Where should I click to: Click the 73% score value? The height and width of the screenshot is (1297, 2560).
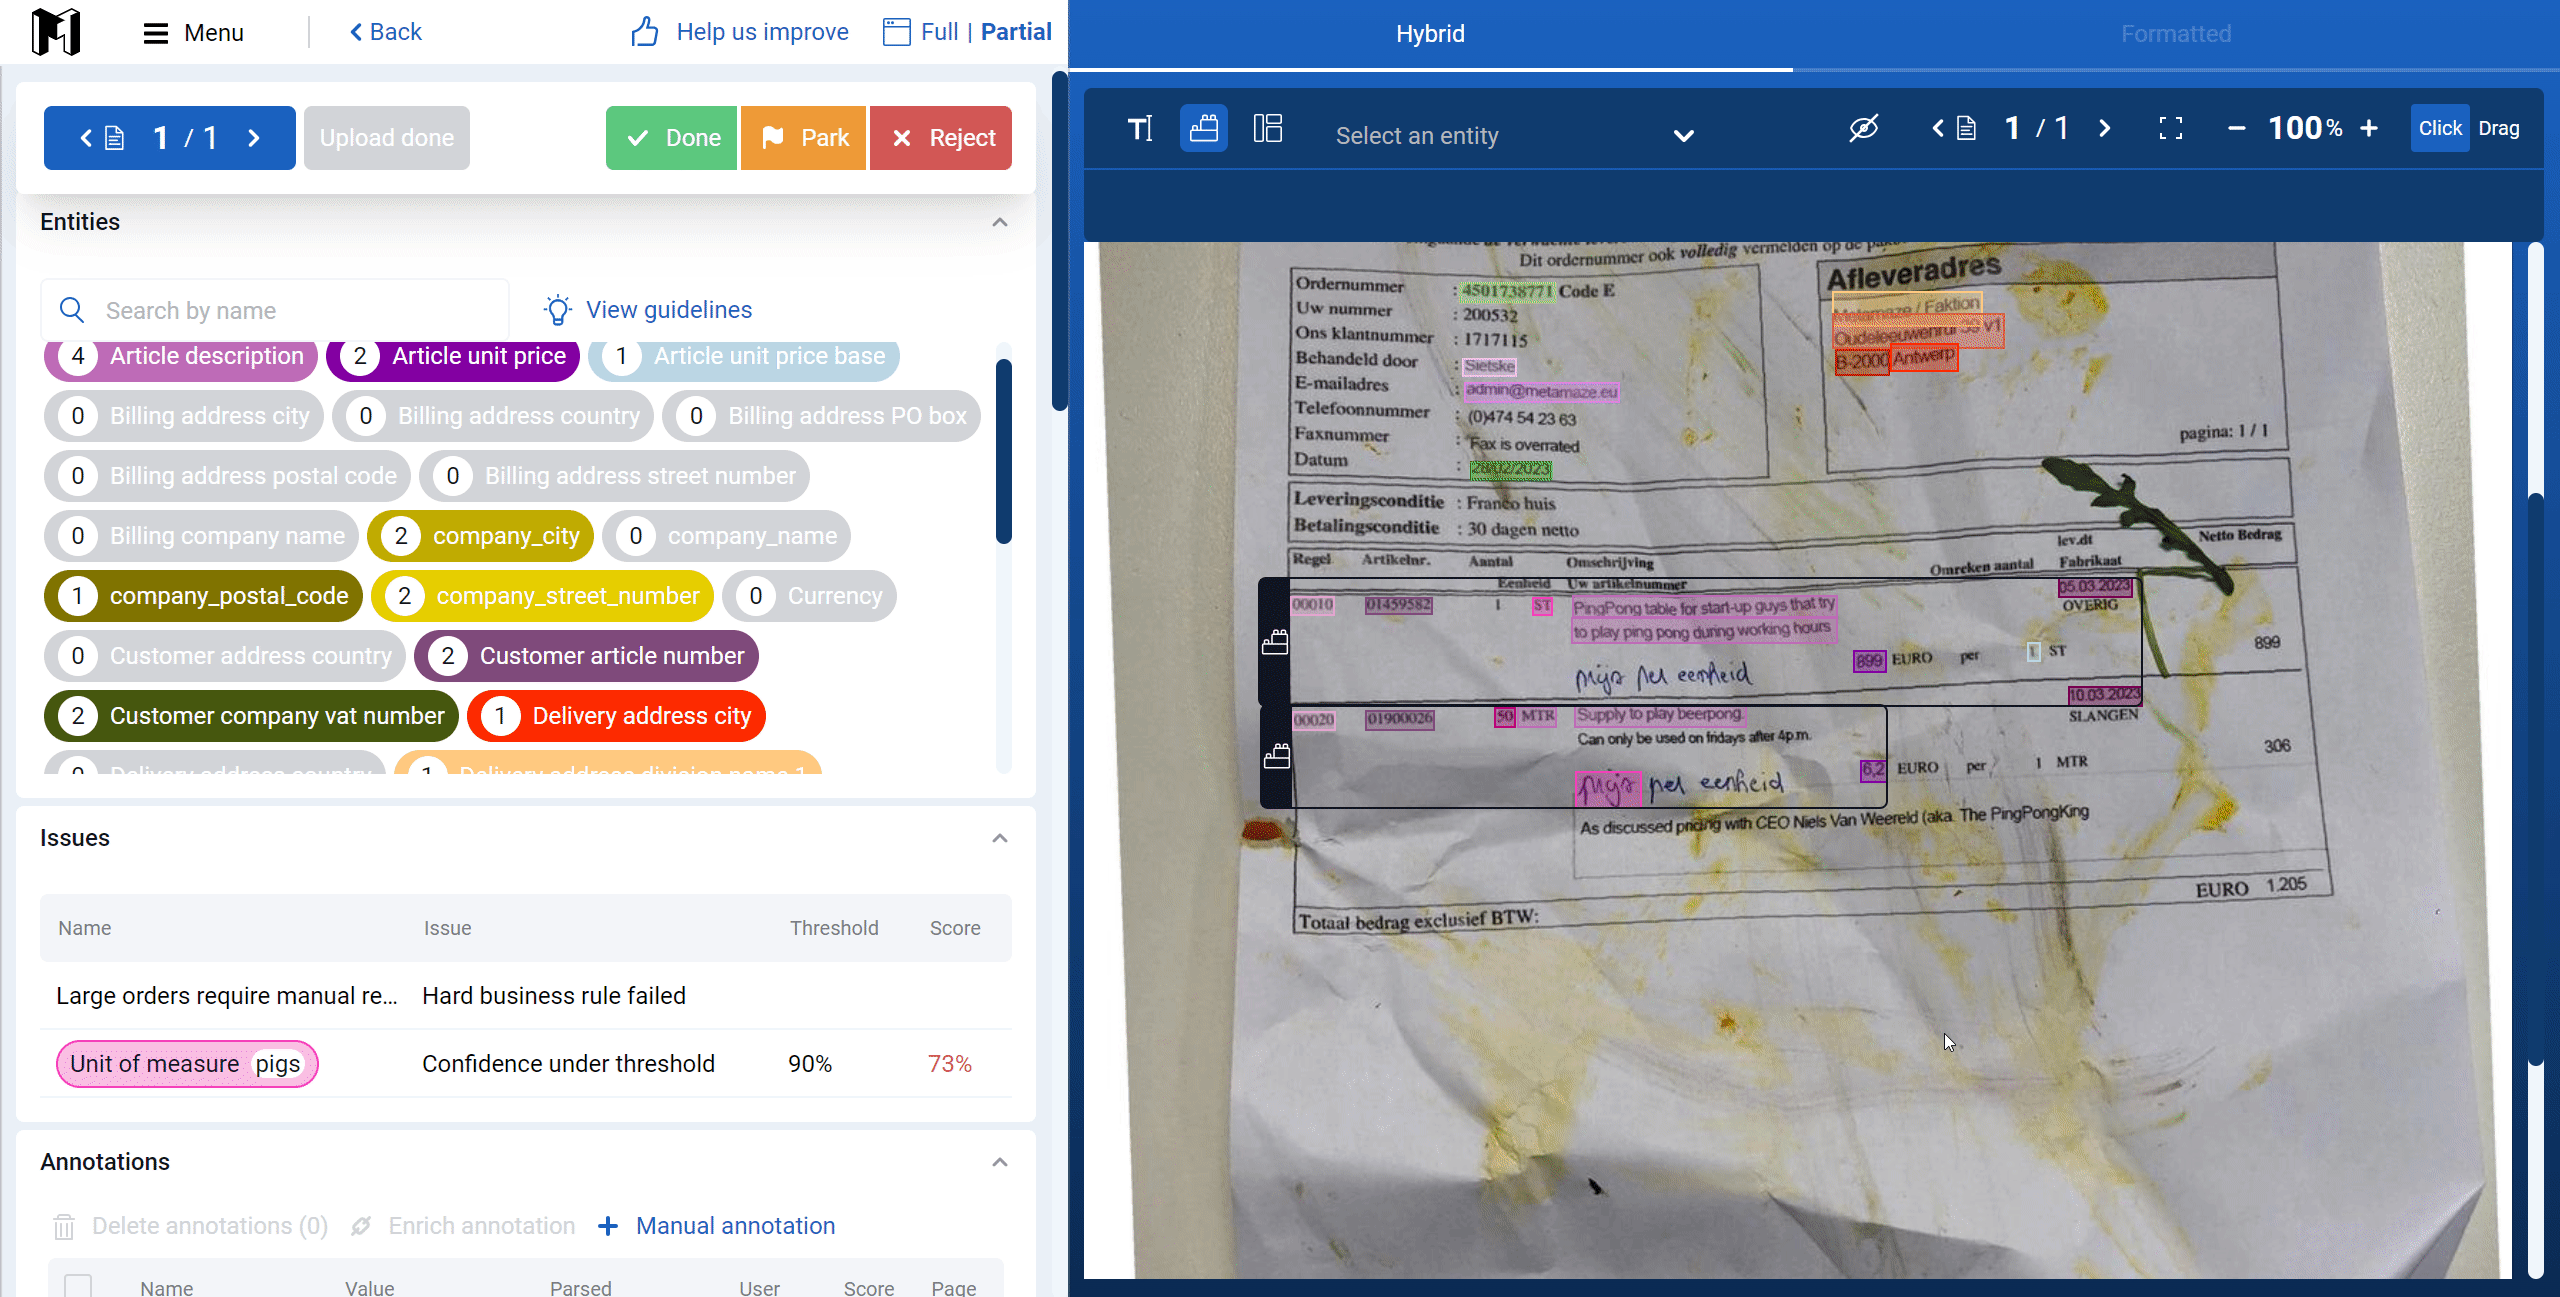pyautogui.click(x=950, y=1064)
